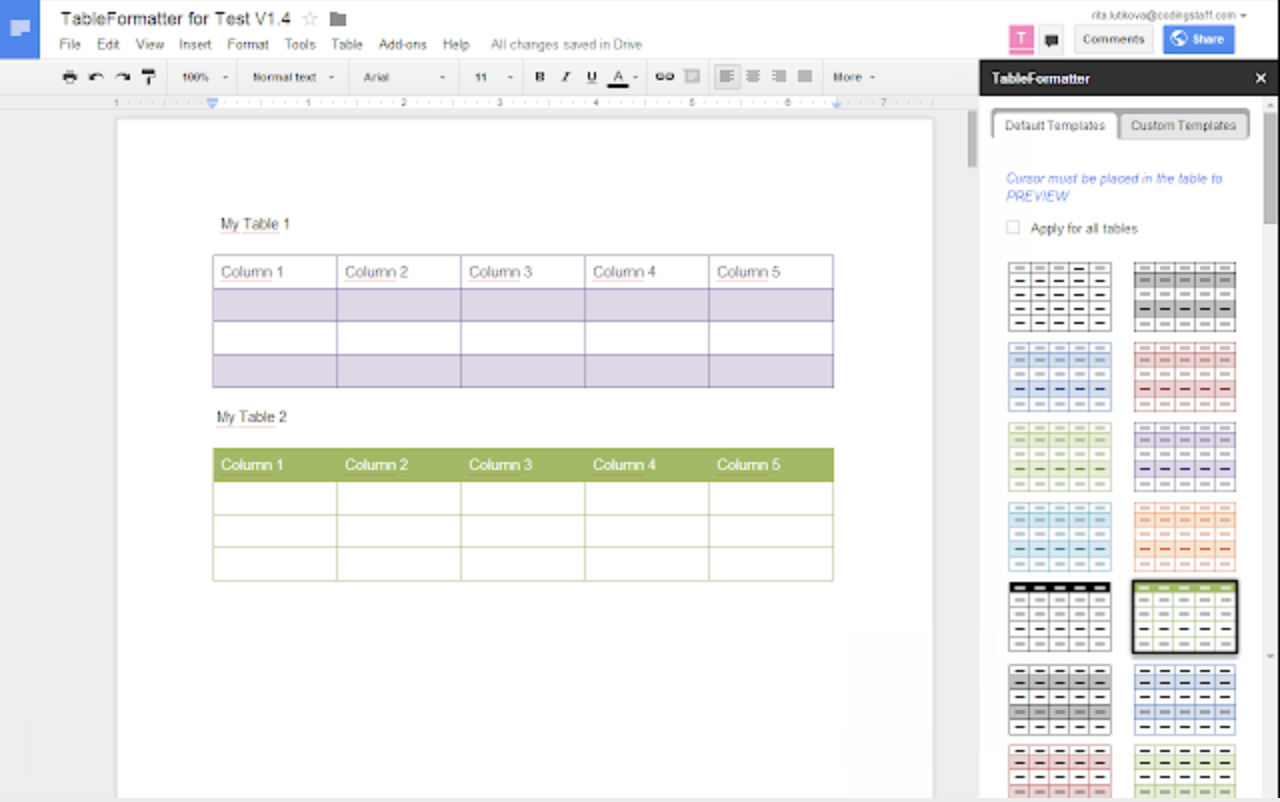The image size is (1280, 802).
Task: Click the Redo icon
Action: coord(121,77)
